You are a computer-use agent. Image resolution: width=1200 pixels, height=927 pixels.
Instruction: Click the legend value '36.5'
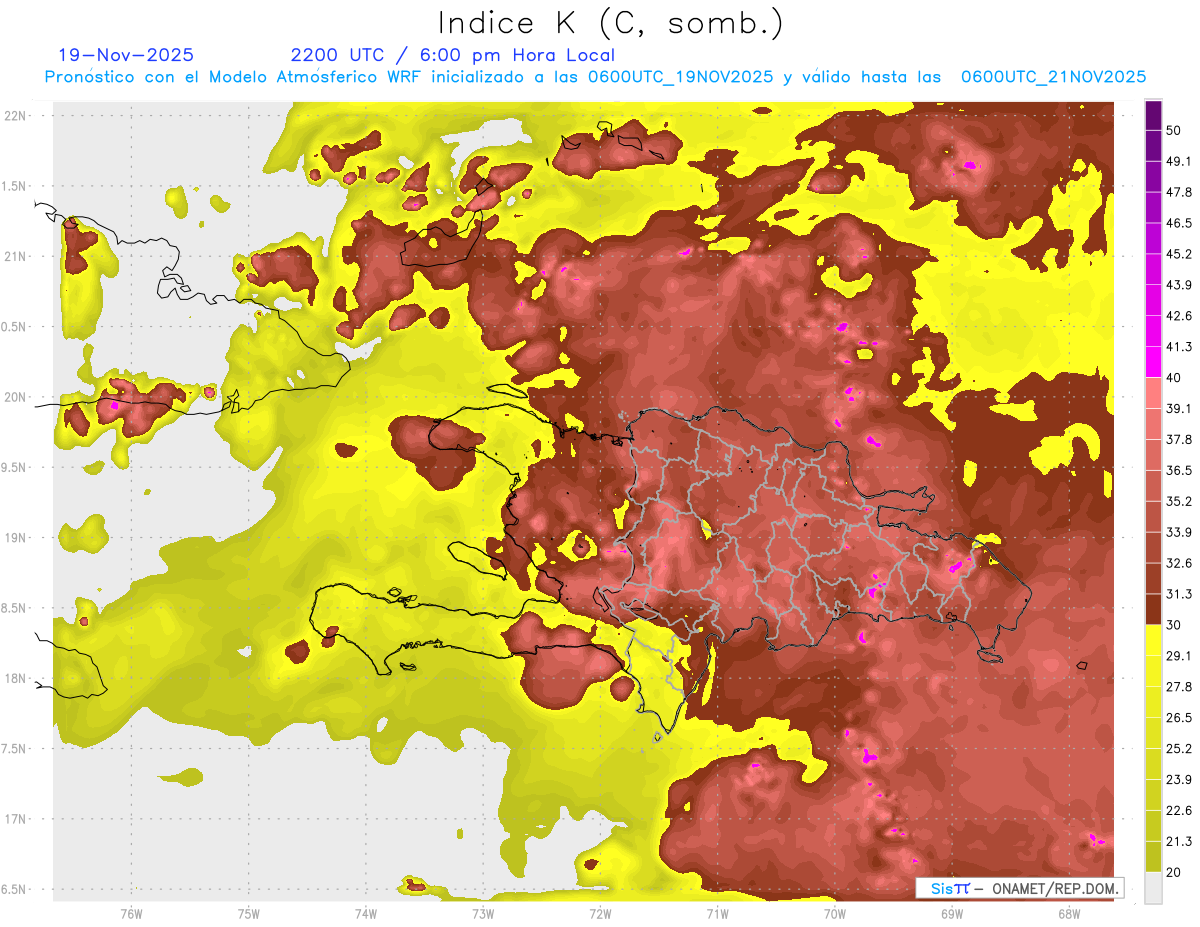coord(1179,470)
